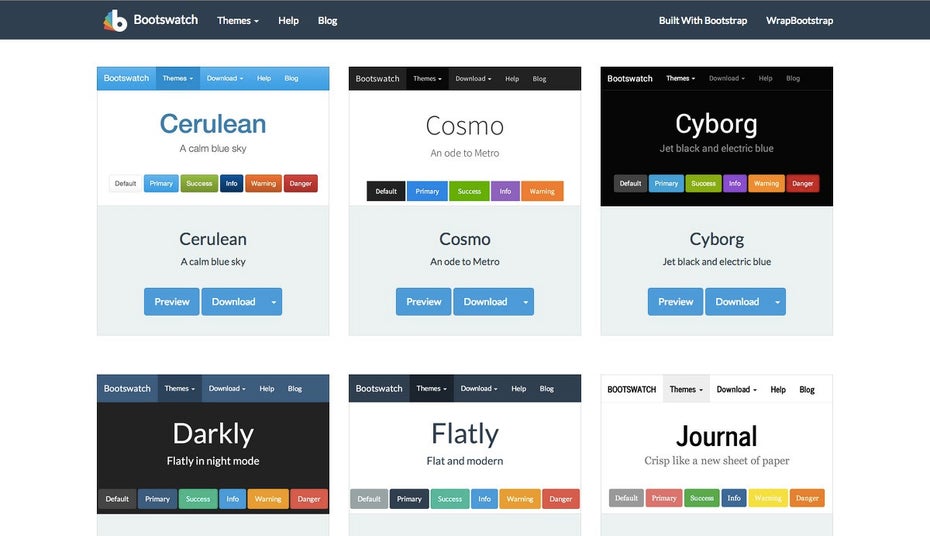The width and height of the screenshot is (930, 536).
Task: Click 'A calm blue sky' card caption
Action: 213,261
